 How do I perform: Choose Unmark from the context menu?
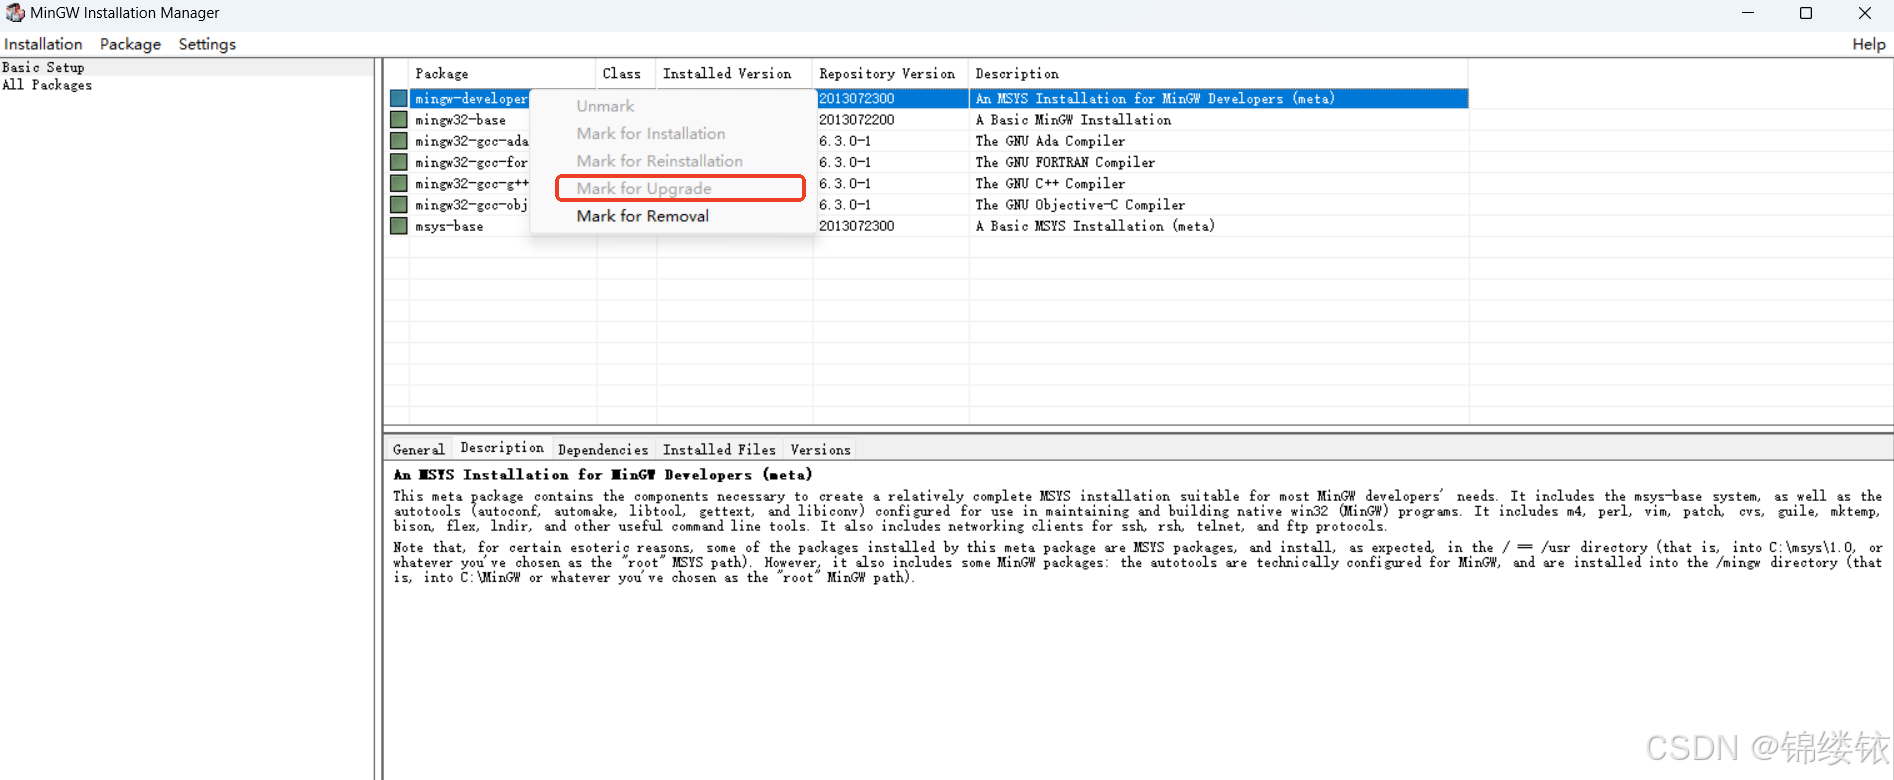[x=605, y=106]
